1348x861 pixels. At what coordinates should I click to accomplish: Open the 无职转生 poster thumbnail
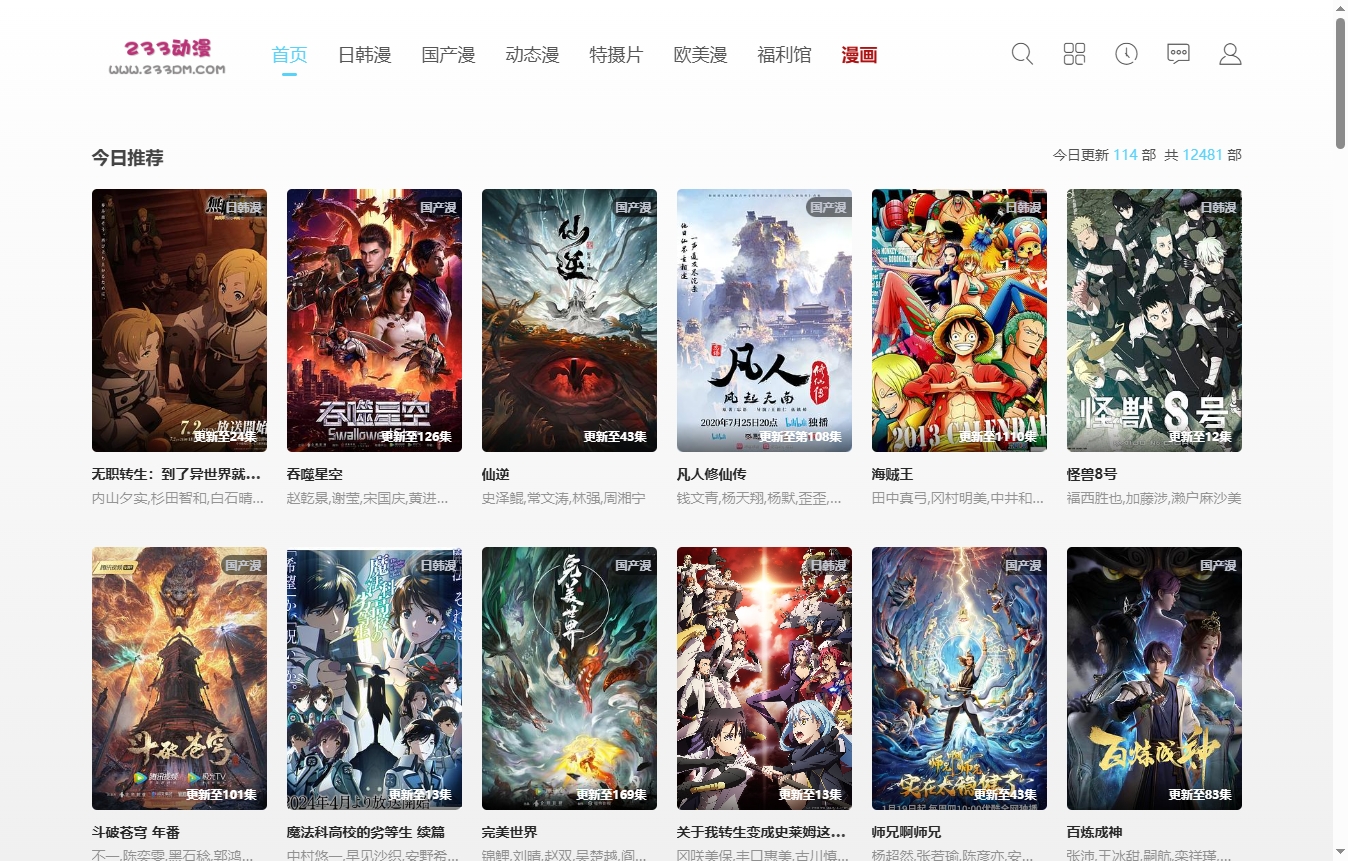point(179,320)
